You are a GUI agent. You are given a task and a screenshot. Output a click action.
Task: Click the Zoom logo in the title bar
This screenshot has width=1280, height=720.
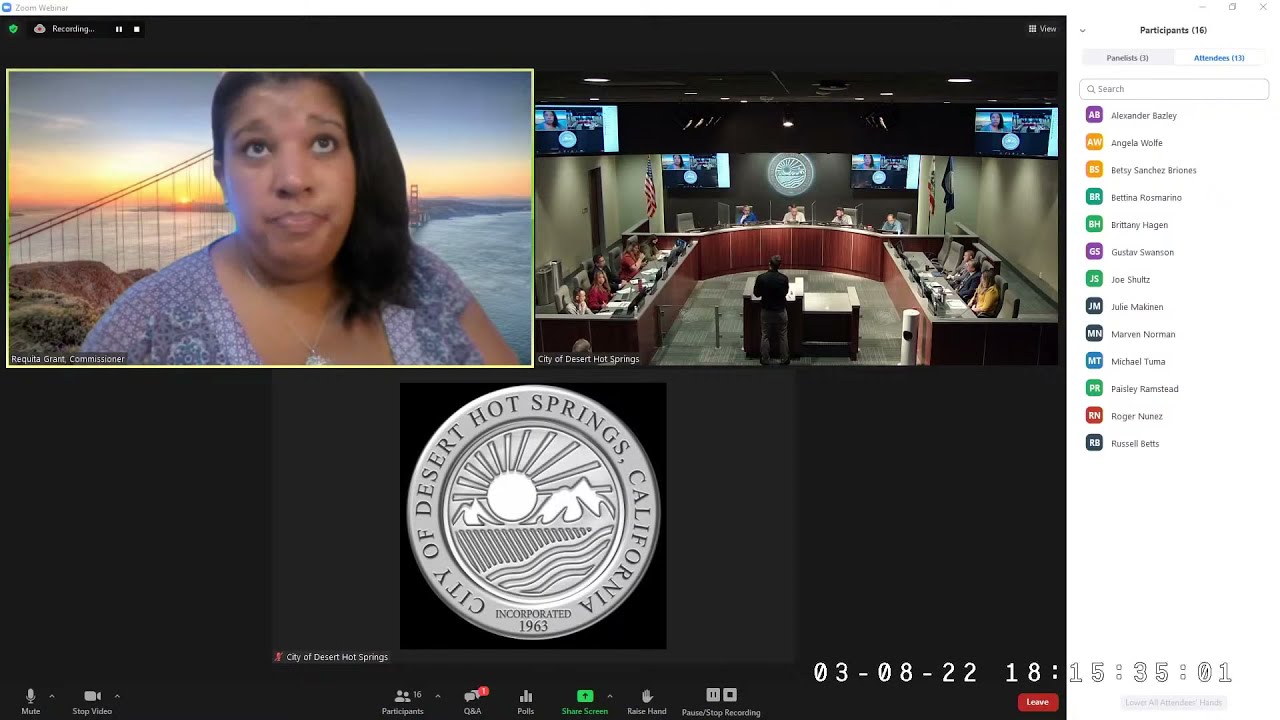(x=7, y=7)
